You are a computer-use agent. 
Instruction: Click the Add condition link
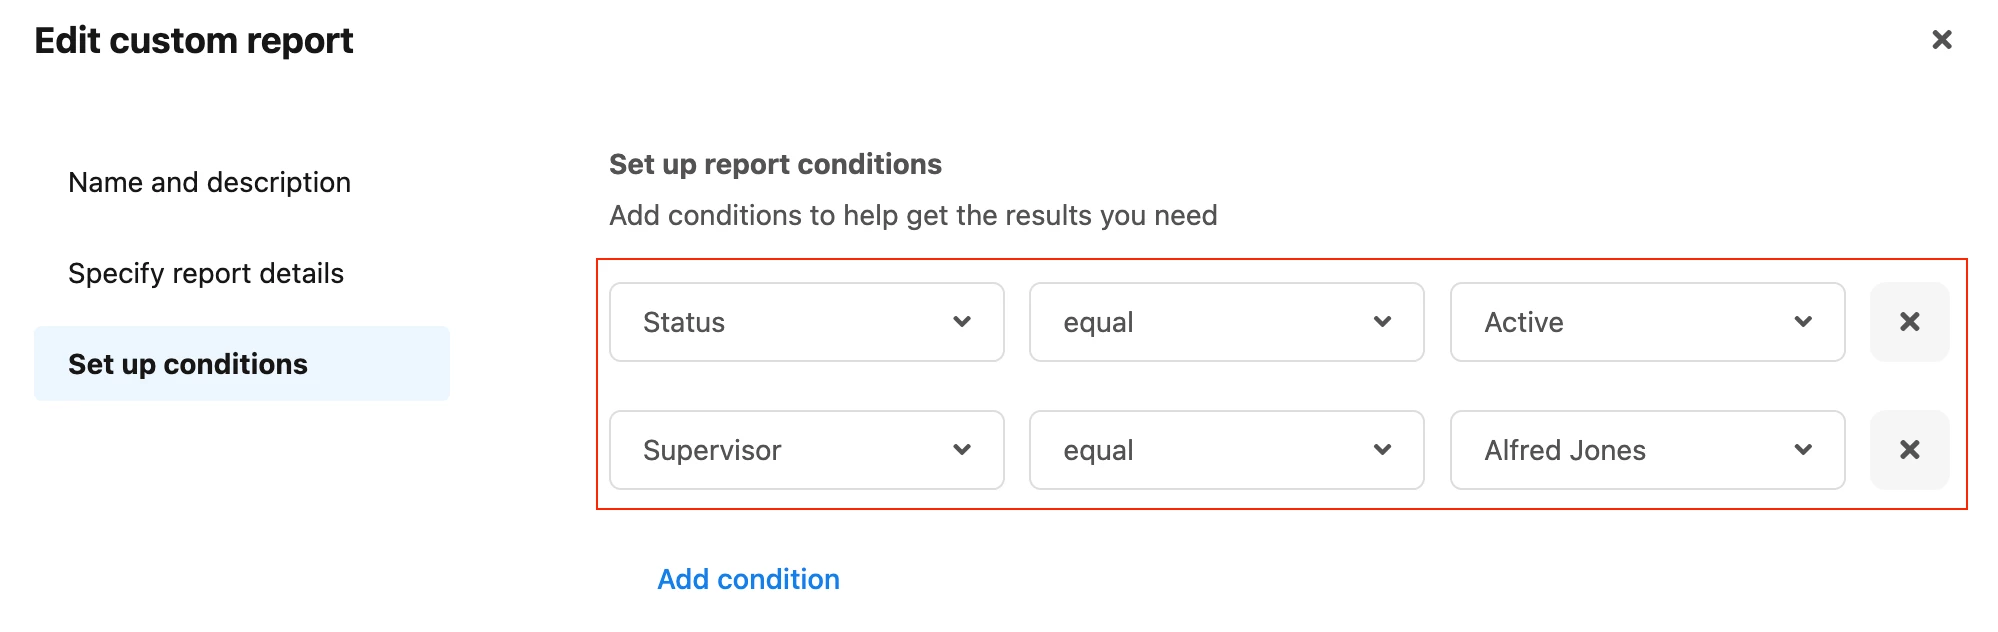coord(748,580)
